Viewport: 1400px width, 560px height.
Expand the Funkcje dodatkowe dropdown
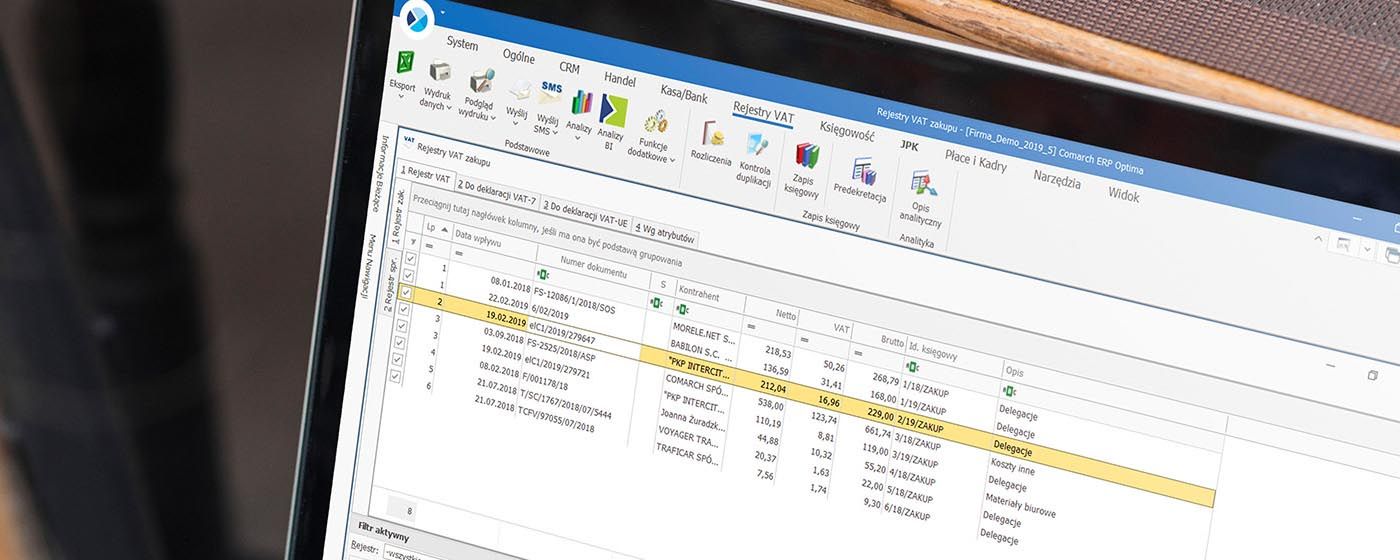click(x=673, y=159)
